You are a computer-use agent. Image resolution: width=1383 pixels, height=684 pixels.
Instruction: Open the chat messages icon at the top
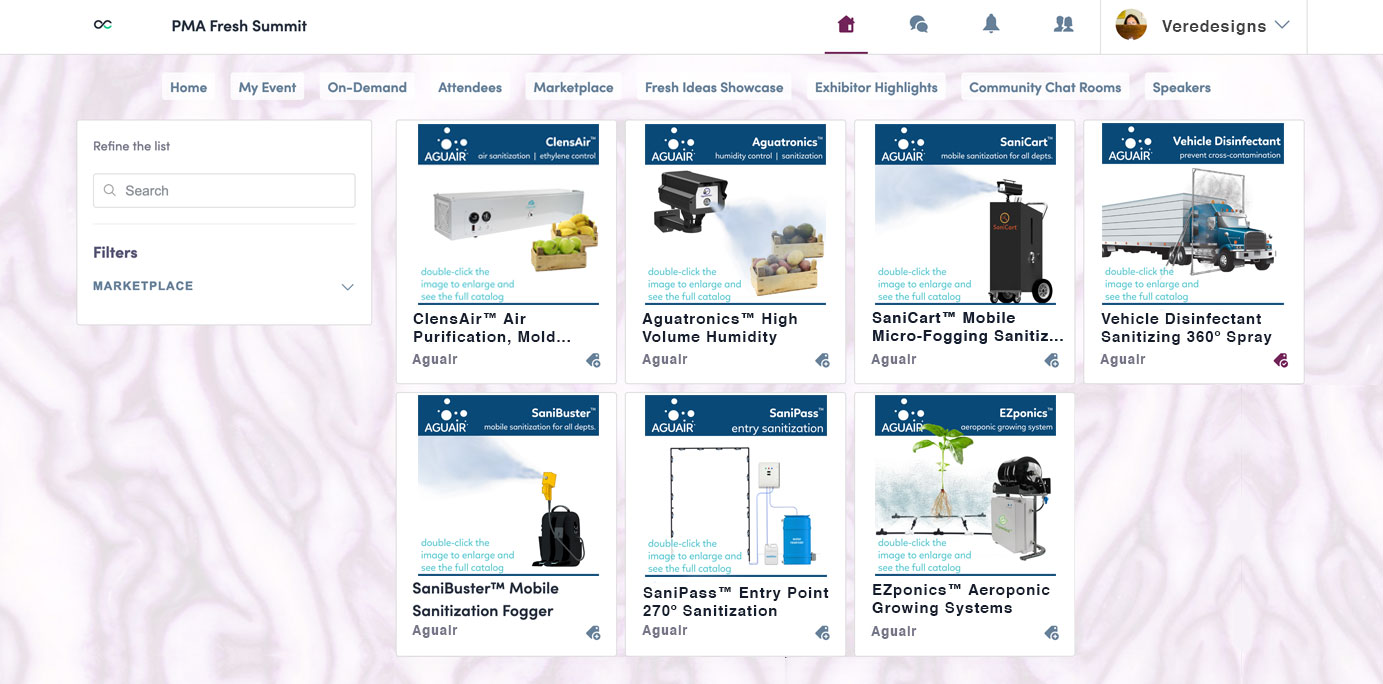[x=918, y=23]
